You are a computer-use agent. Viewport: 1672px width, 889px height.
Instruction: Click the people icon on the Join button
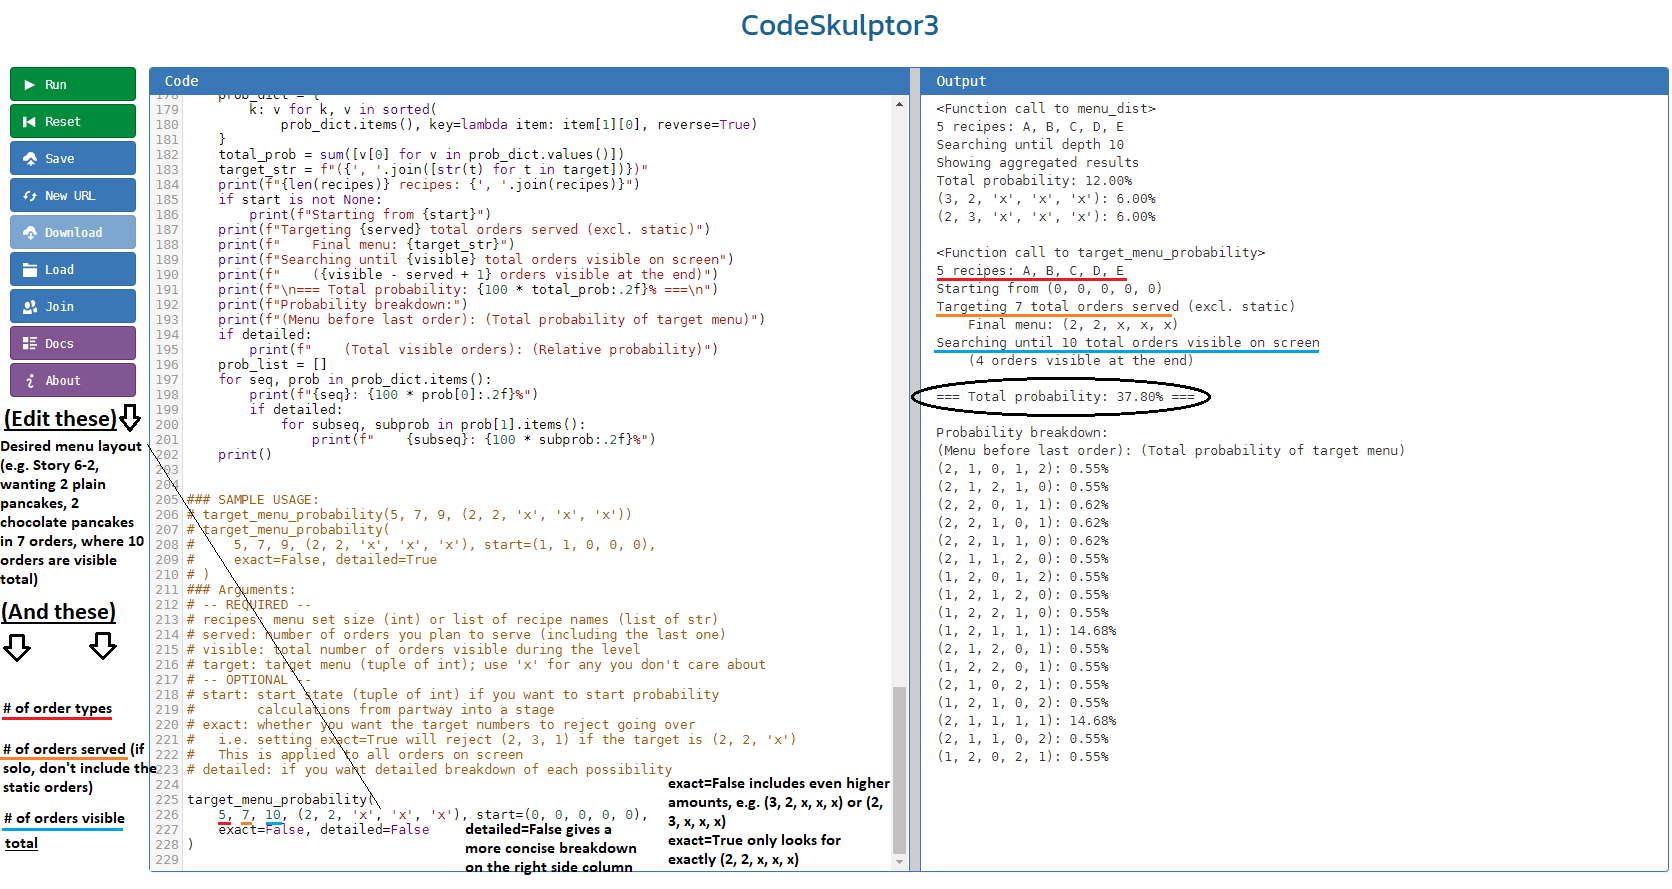click(x=30, y=307)
